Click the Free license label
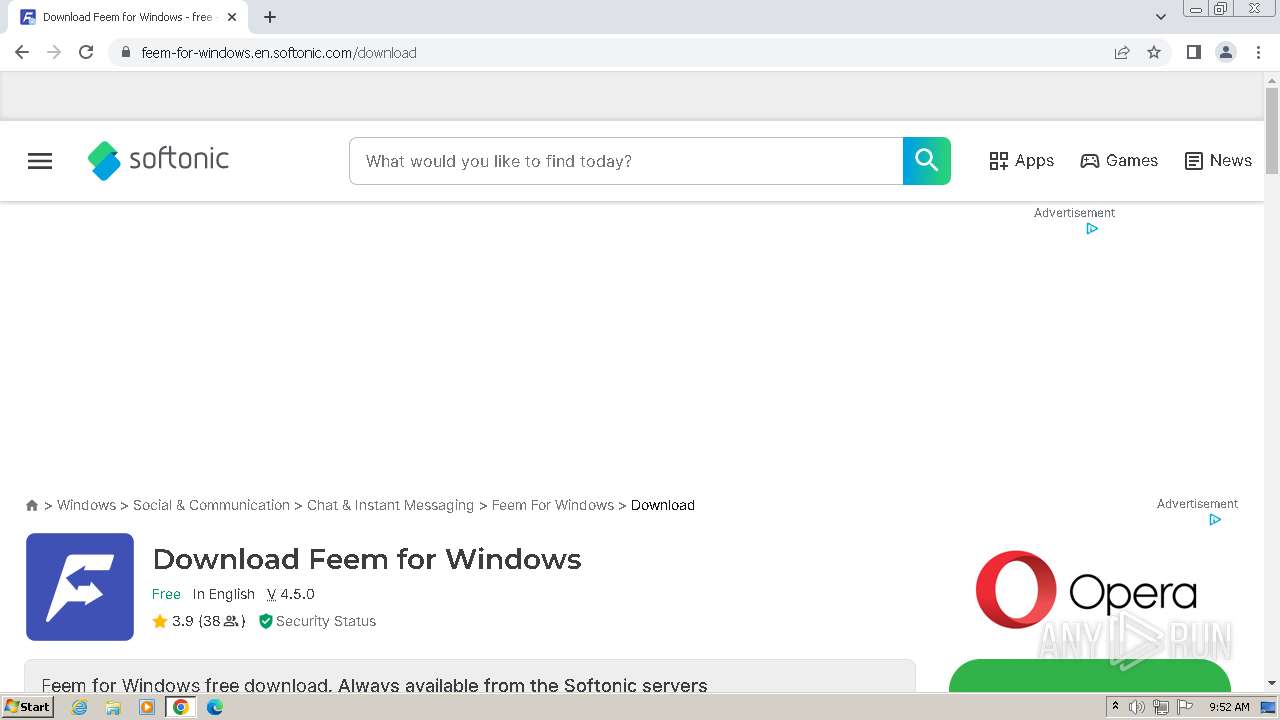1280x720 pixels. tap(166, 594)
